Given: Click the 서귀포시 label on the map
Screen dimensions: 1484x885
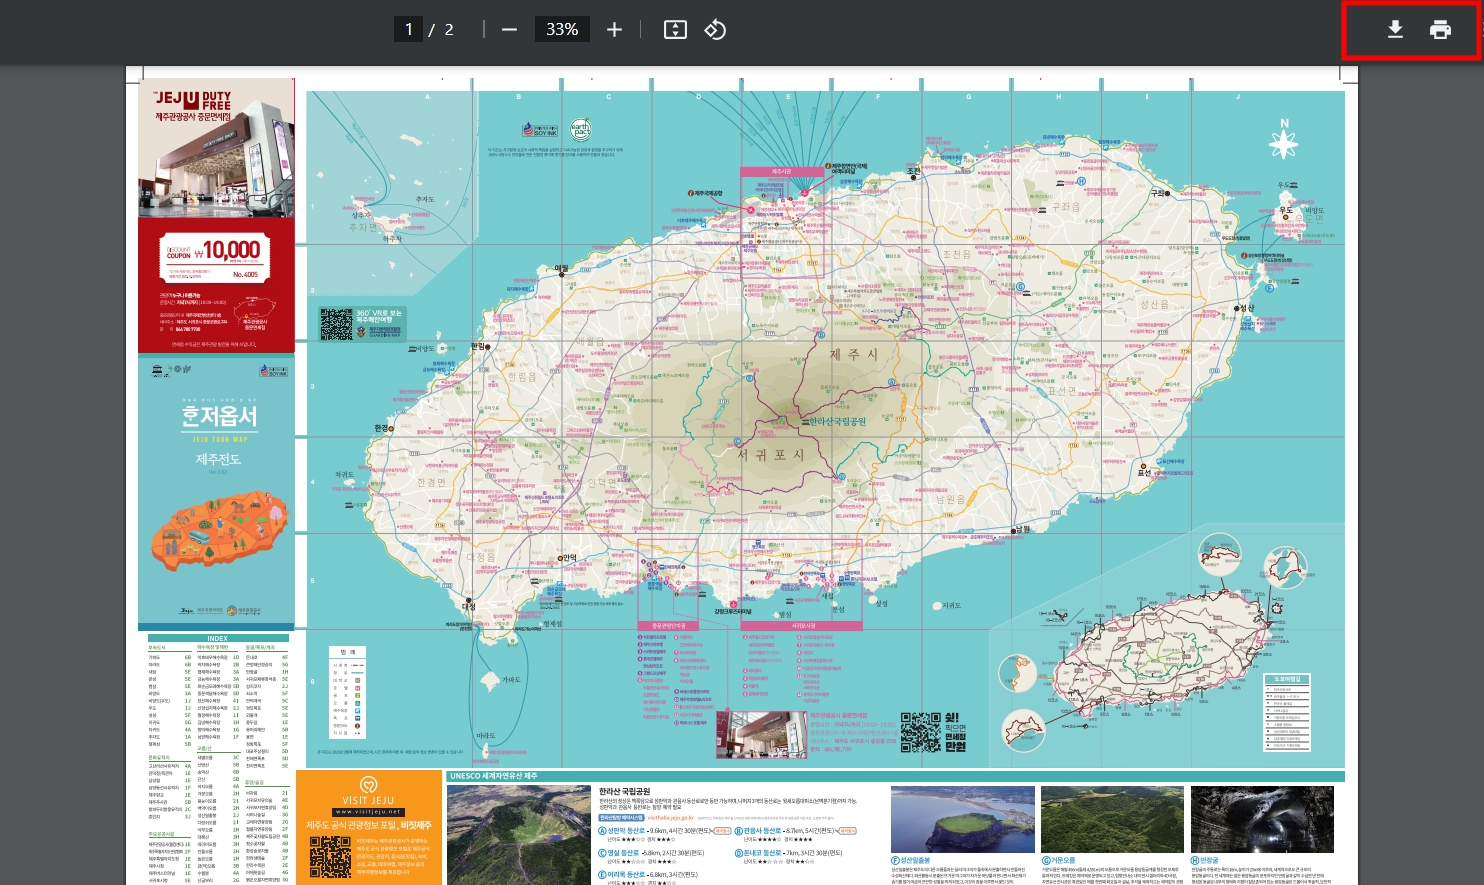Looking at the screenshot, I should (x=771, y=454).
